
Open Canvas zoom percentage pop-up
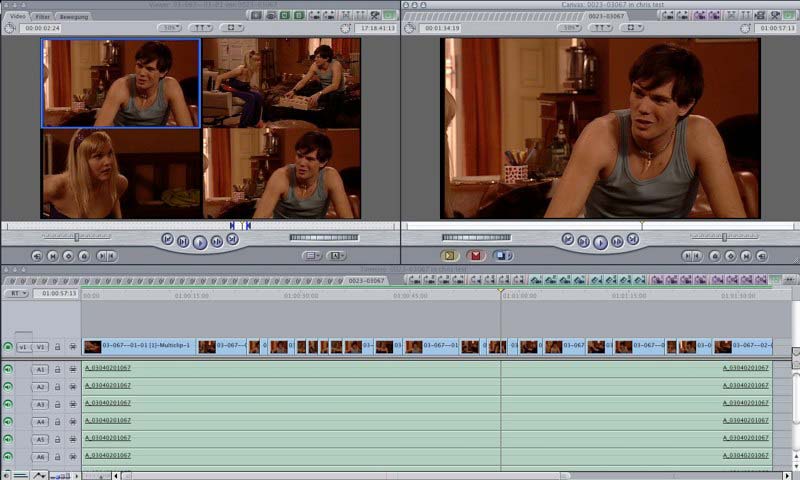coord(569,28)
